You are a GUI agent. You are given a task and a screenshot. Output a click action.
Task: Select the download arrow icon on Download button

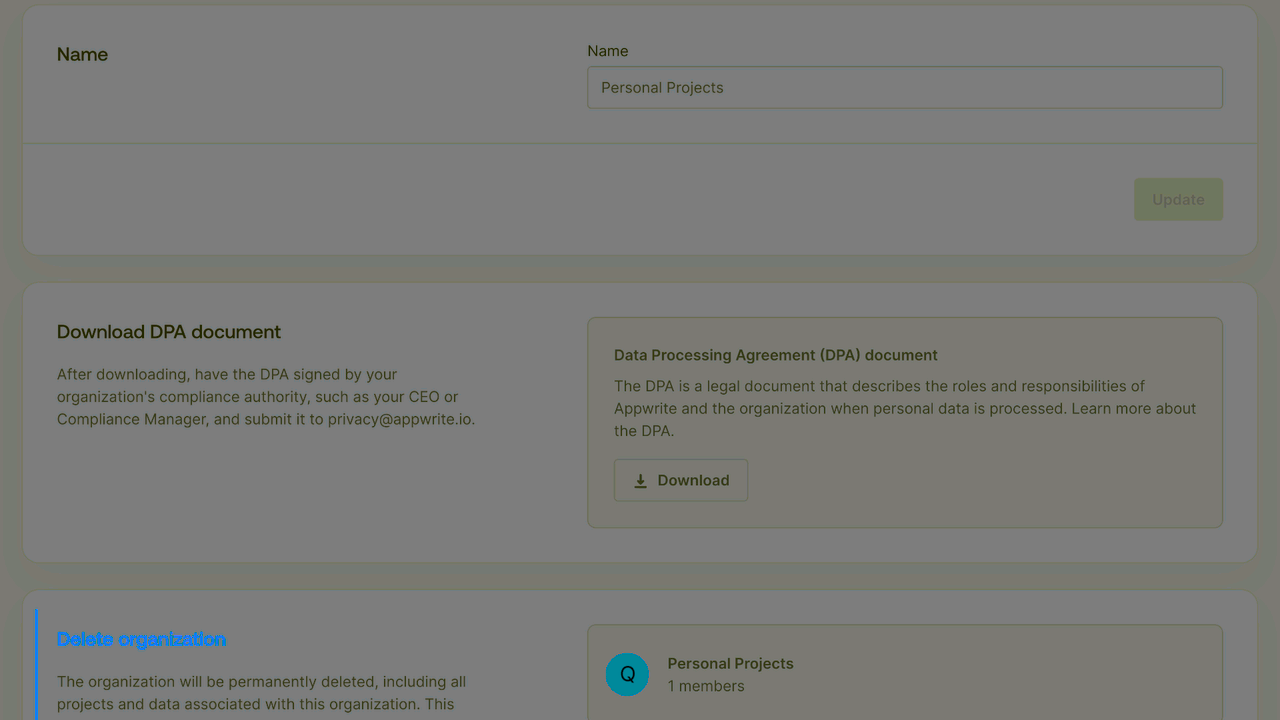point(640,480)
